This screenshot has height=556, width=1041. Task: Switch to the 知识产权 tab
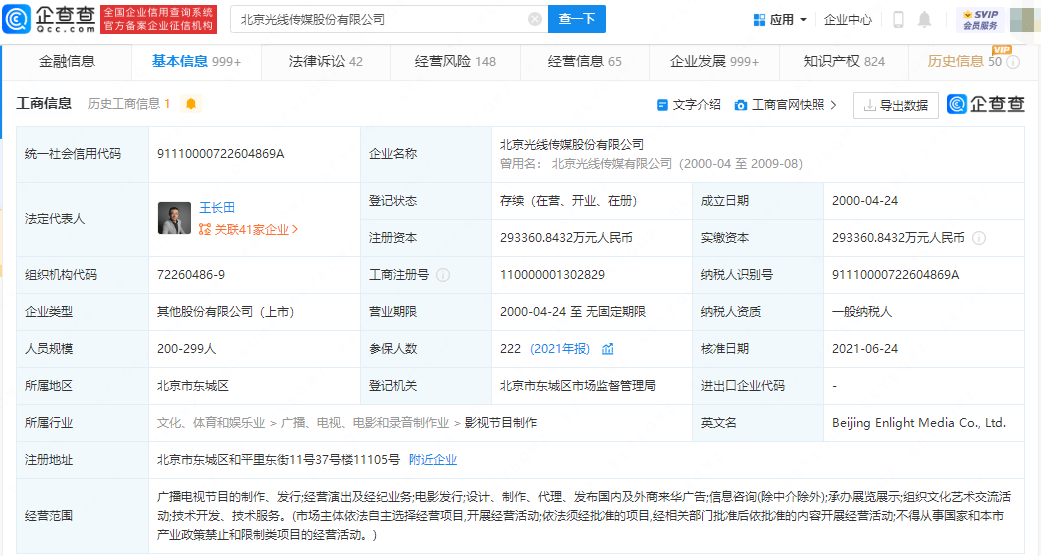click(x=844, y=62)
